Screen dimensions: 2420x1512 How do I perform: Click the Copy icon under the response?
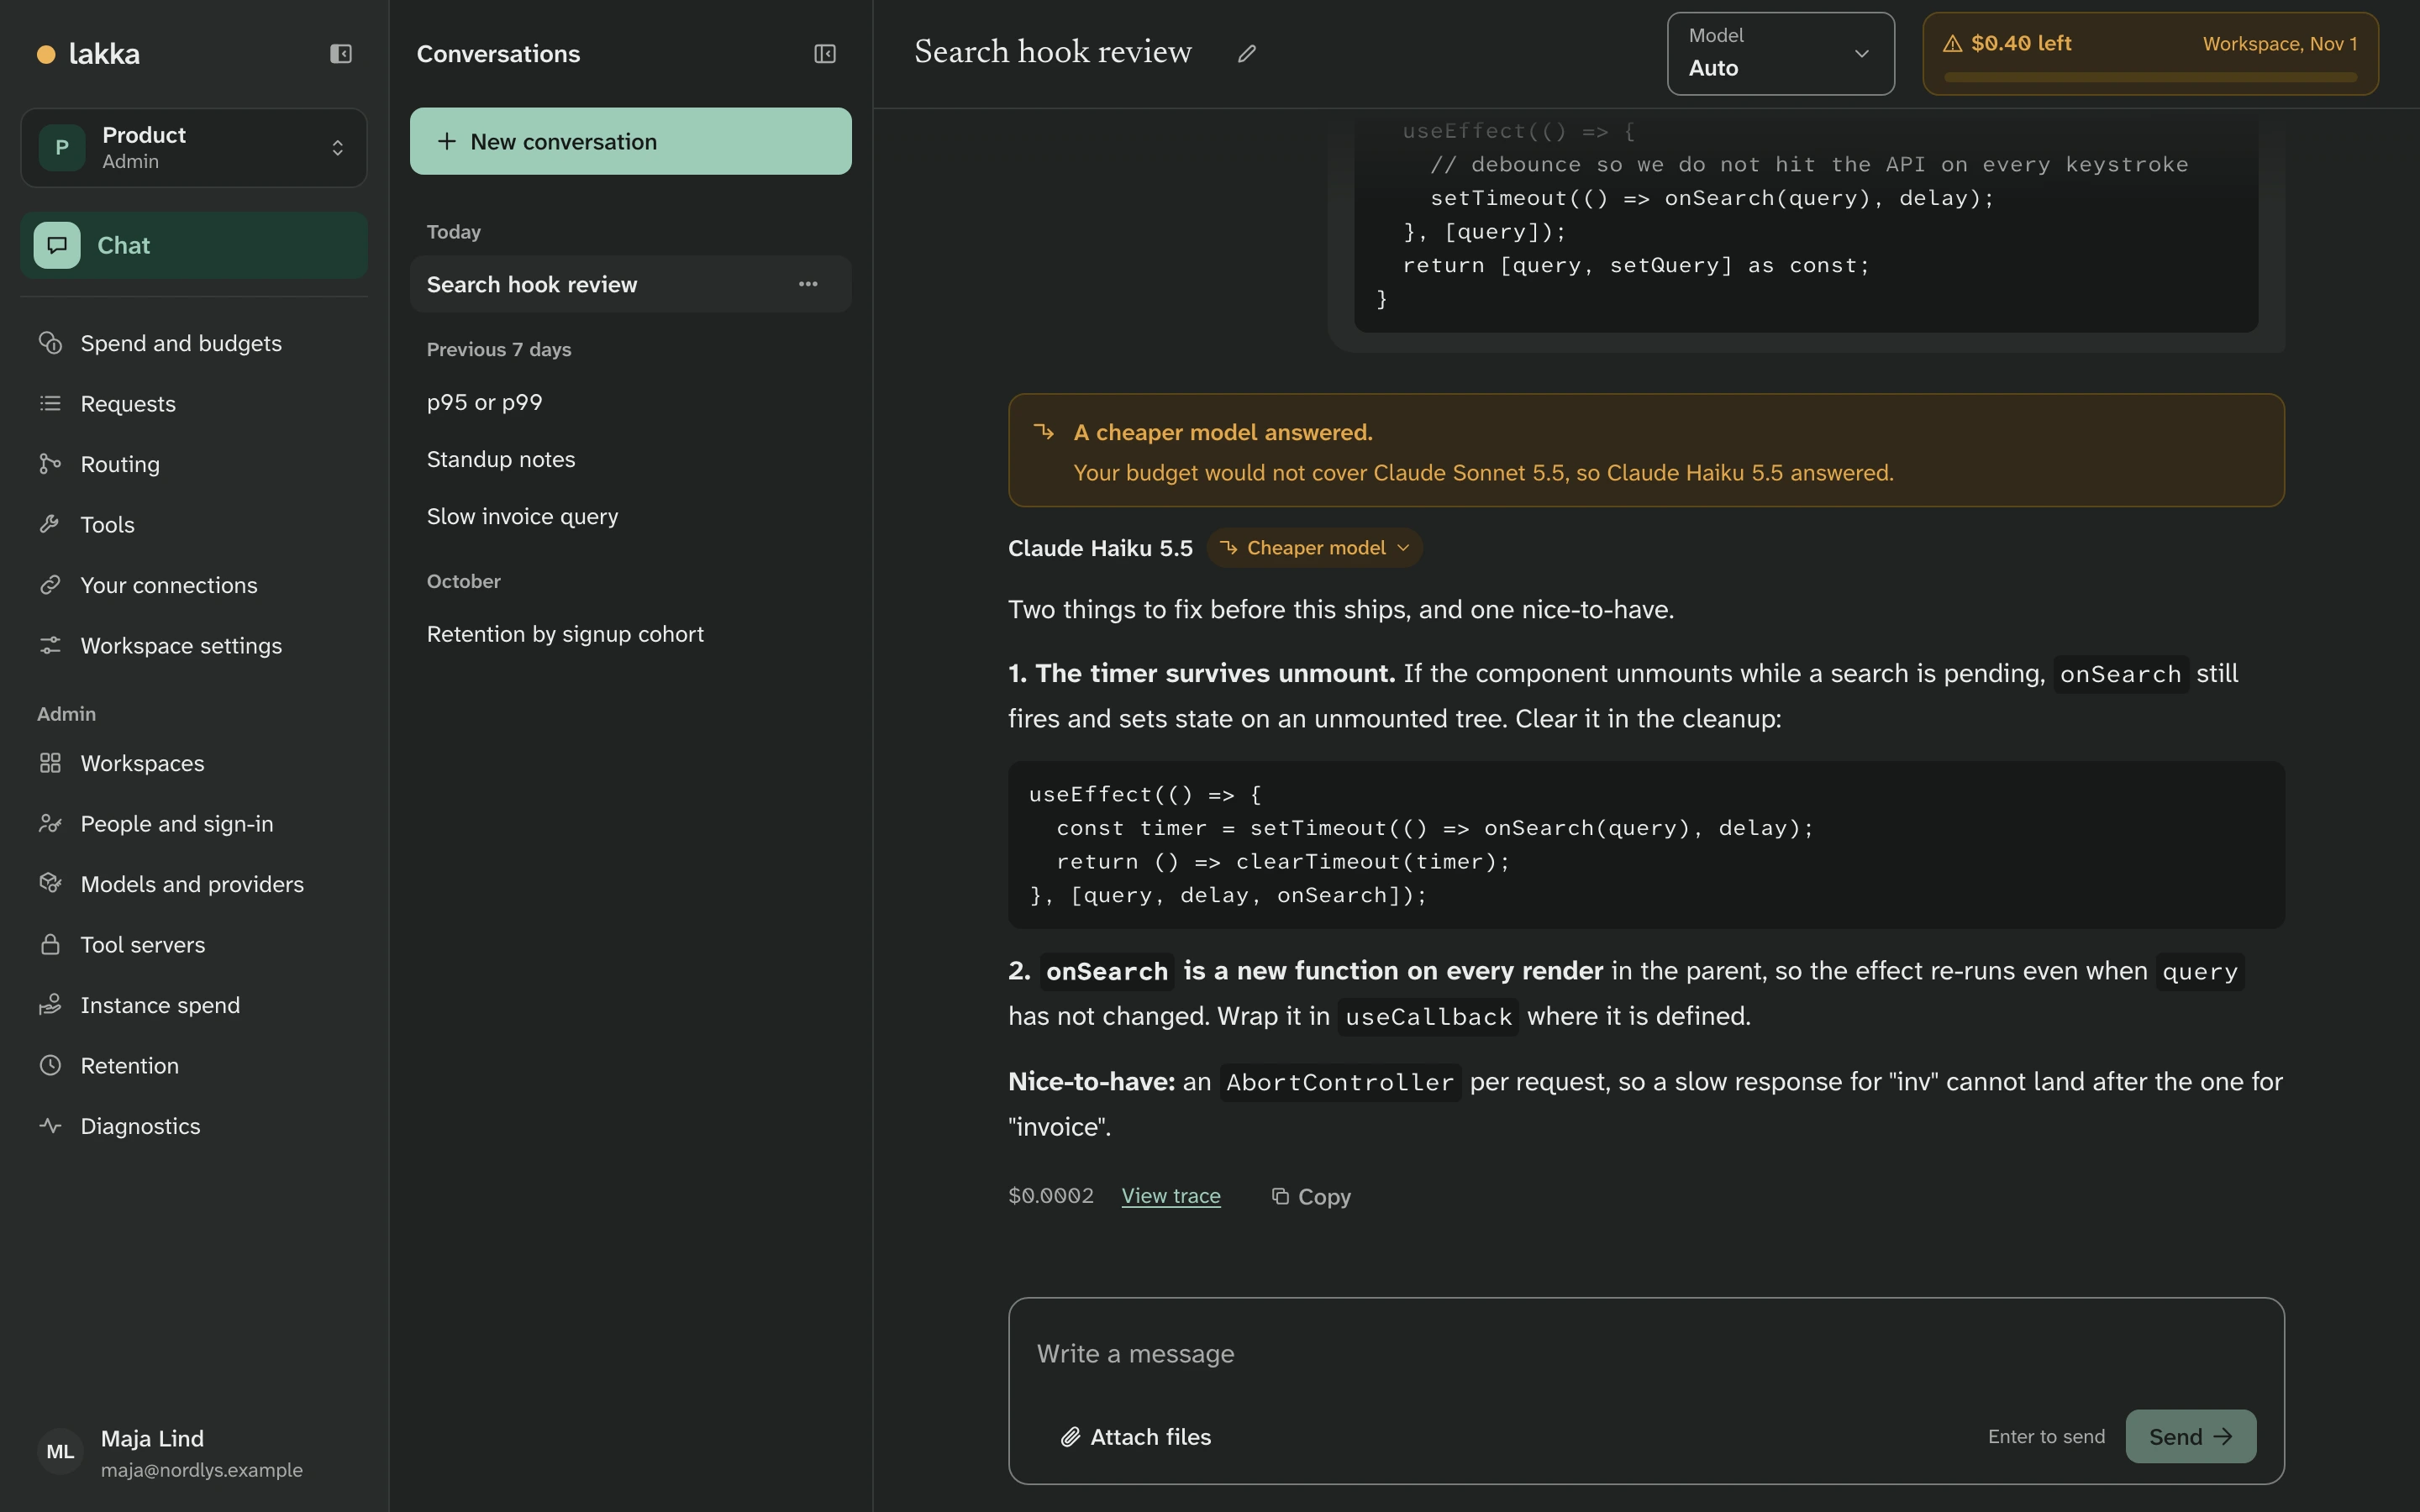[1280, 1196]
